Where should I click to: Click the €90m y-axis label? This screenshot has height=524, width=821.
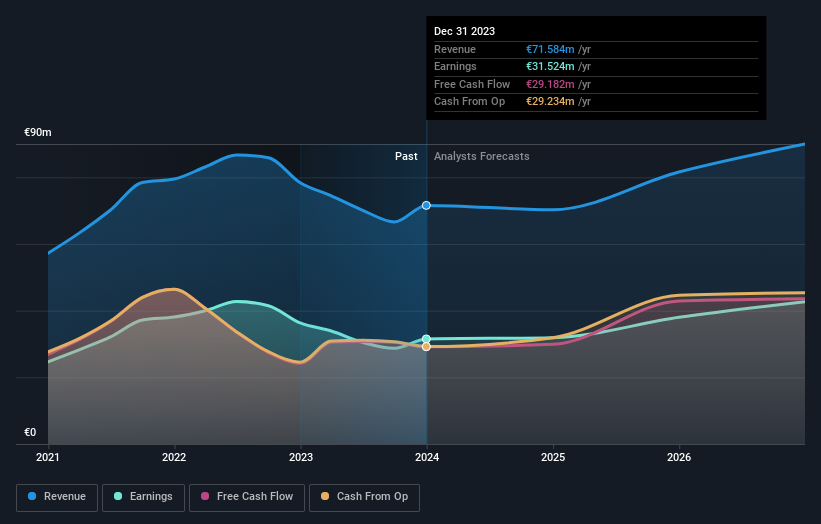pos(38,132)
